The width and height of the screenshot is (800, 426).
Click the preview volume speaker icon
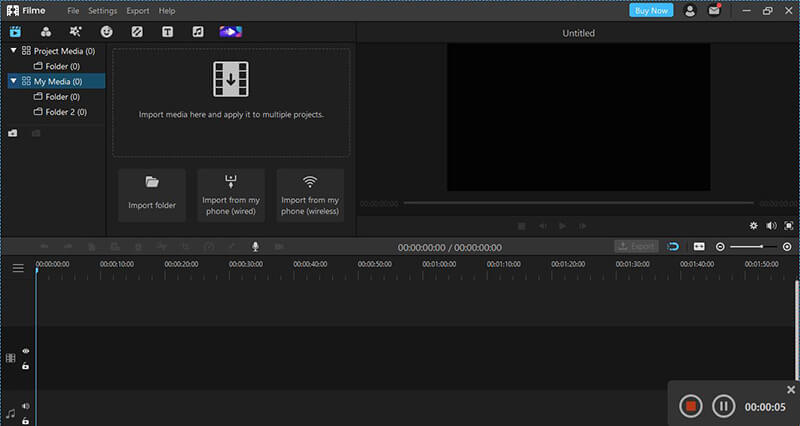click(x=771, y=225)
